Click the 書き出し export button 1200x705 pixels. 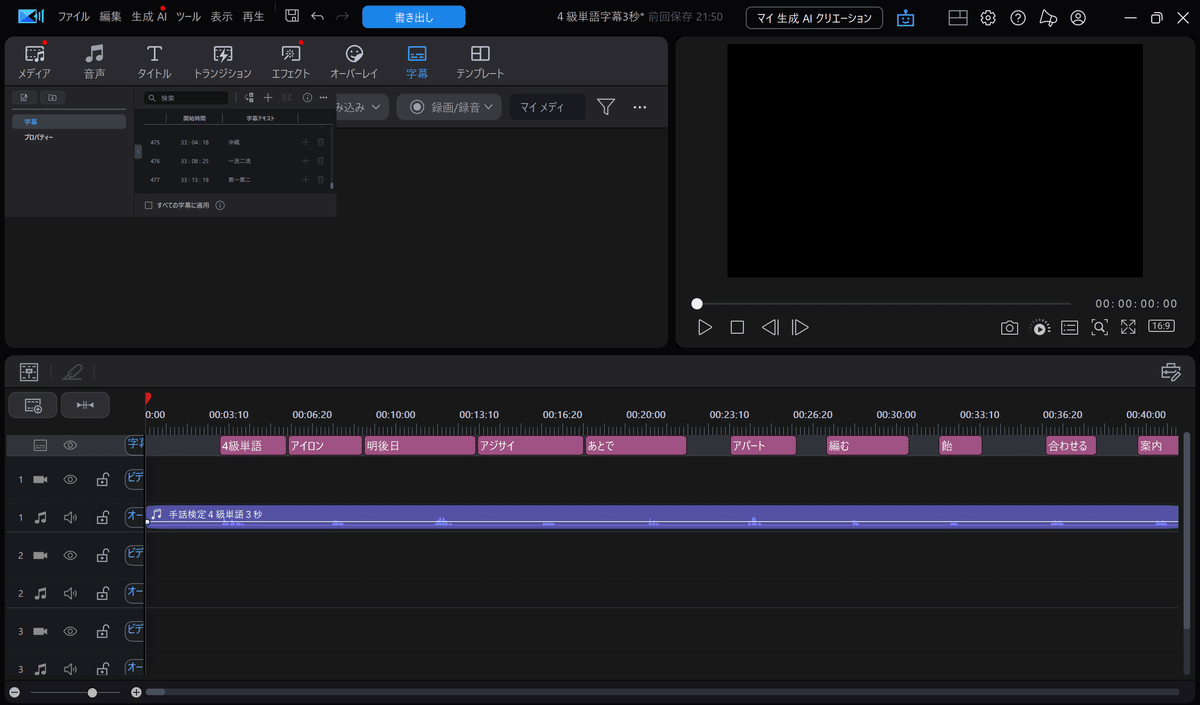tap(414, 17)
